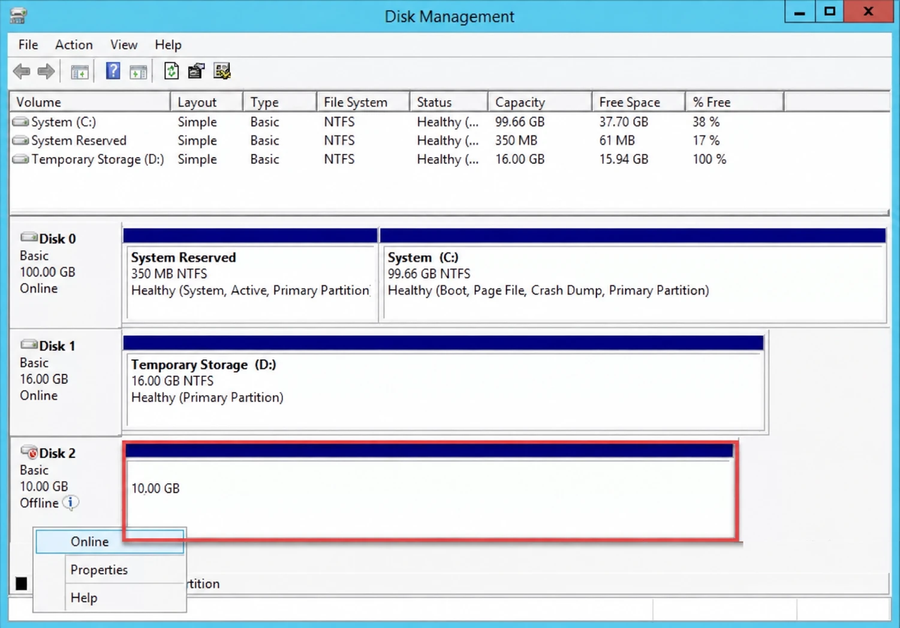The image size is (900, 628).
Task: Click the Offline status text under Disk 2
Action: click(x=39, y=503)
